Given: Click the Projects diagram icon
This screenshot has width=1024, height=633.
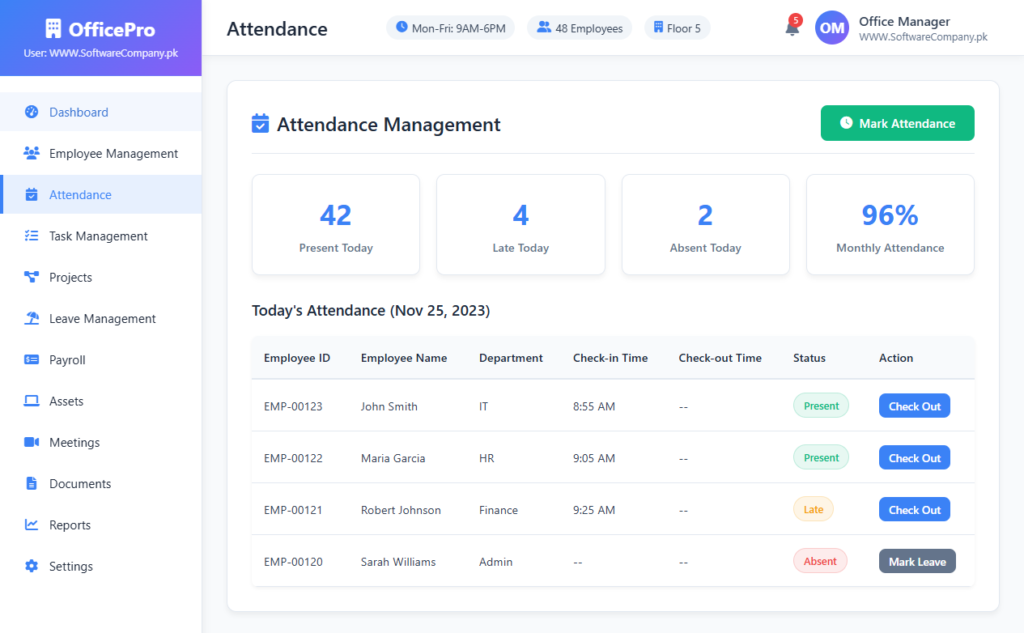Looking at the screenshot, I should tap(31, 277).
